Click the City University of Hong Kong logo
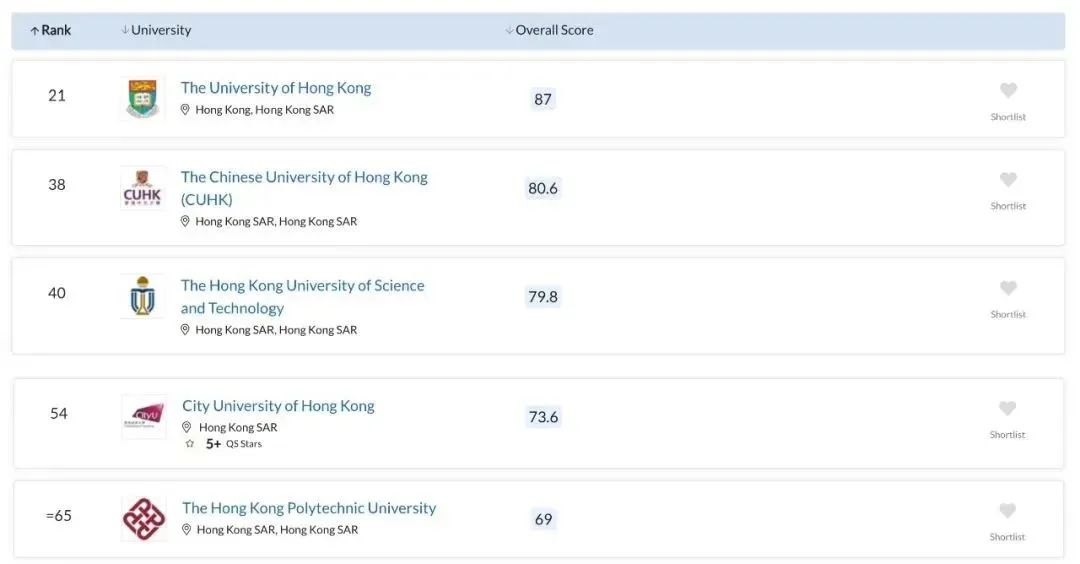 pos(144,416)
